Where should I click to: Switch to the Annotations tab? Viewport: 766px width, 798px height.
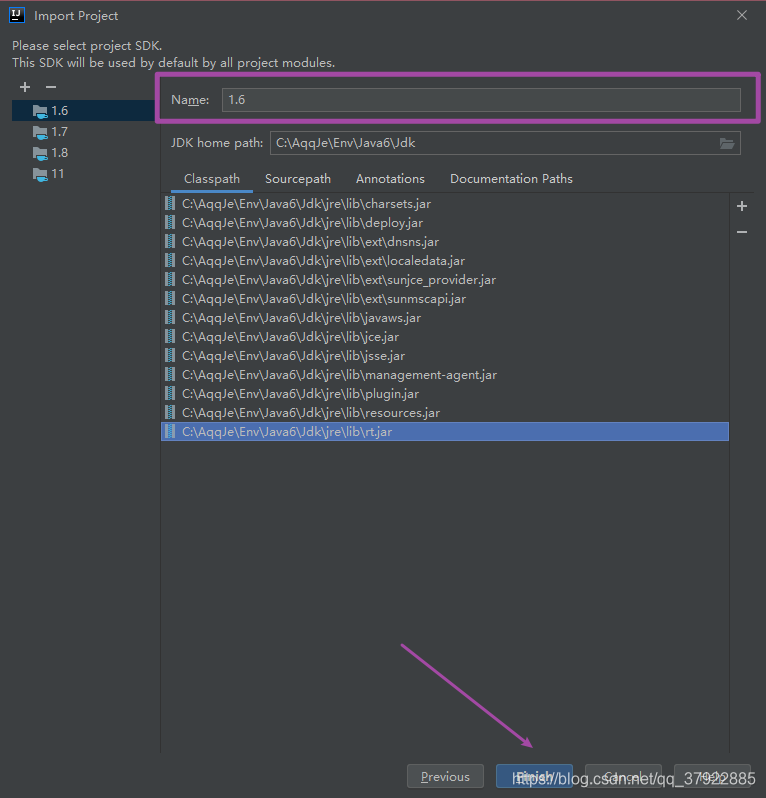[x=390, y=179]
